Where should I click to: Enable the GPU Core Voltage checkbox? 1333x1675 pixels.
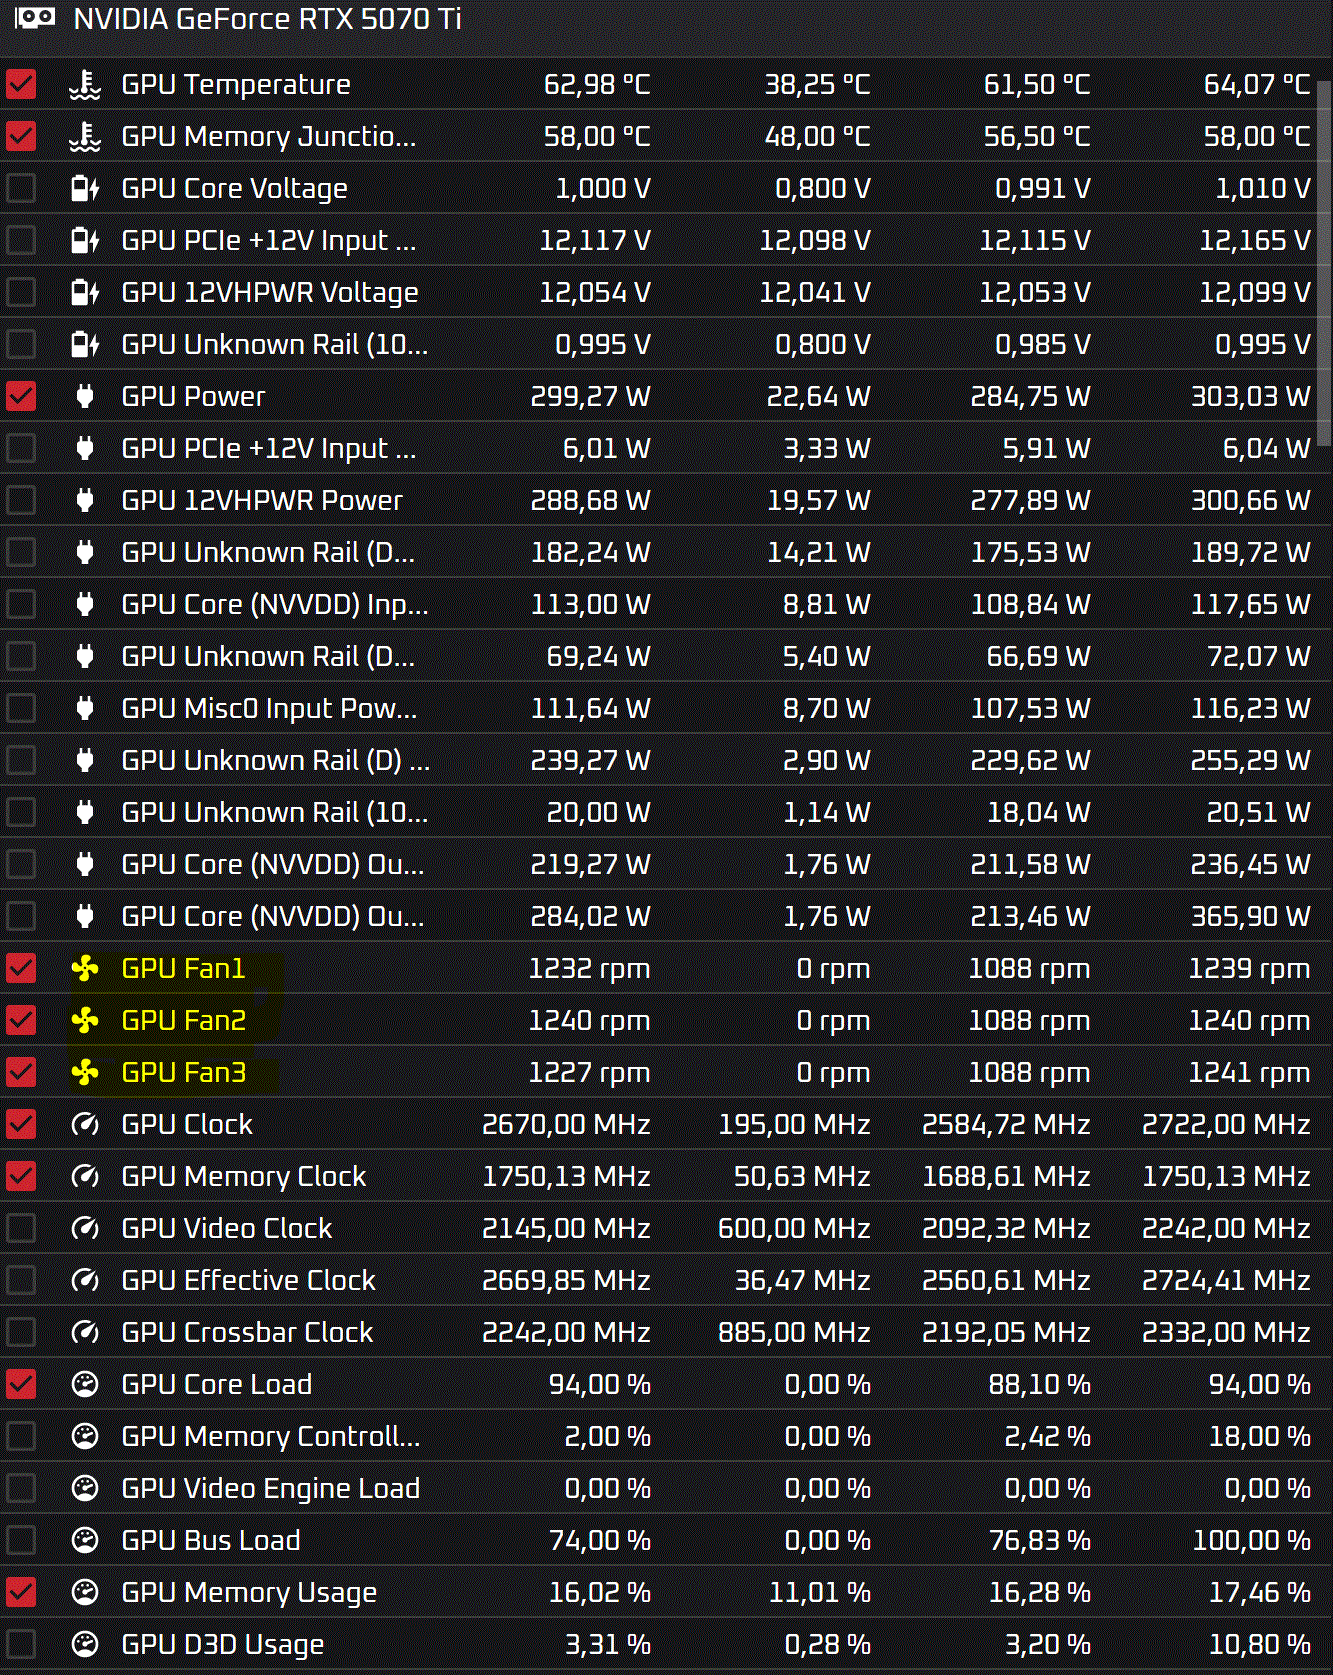(x=21, y=188)
